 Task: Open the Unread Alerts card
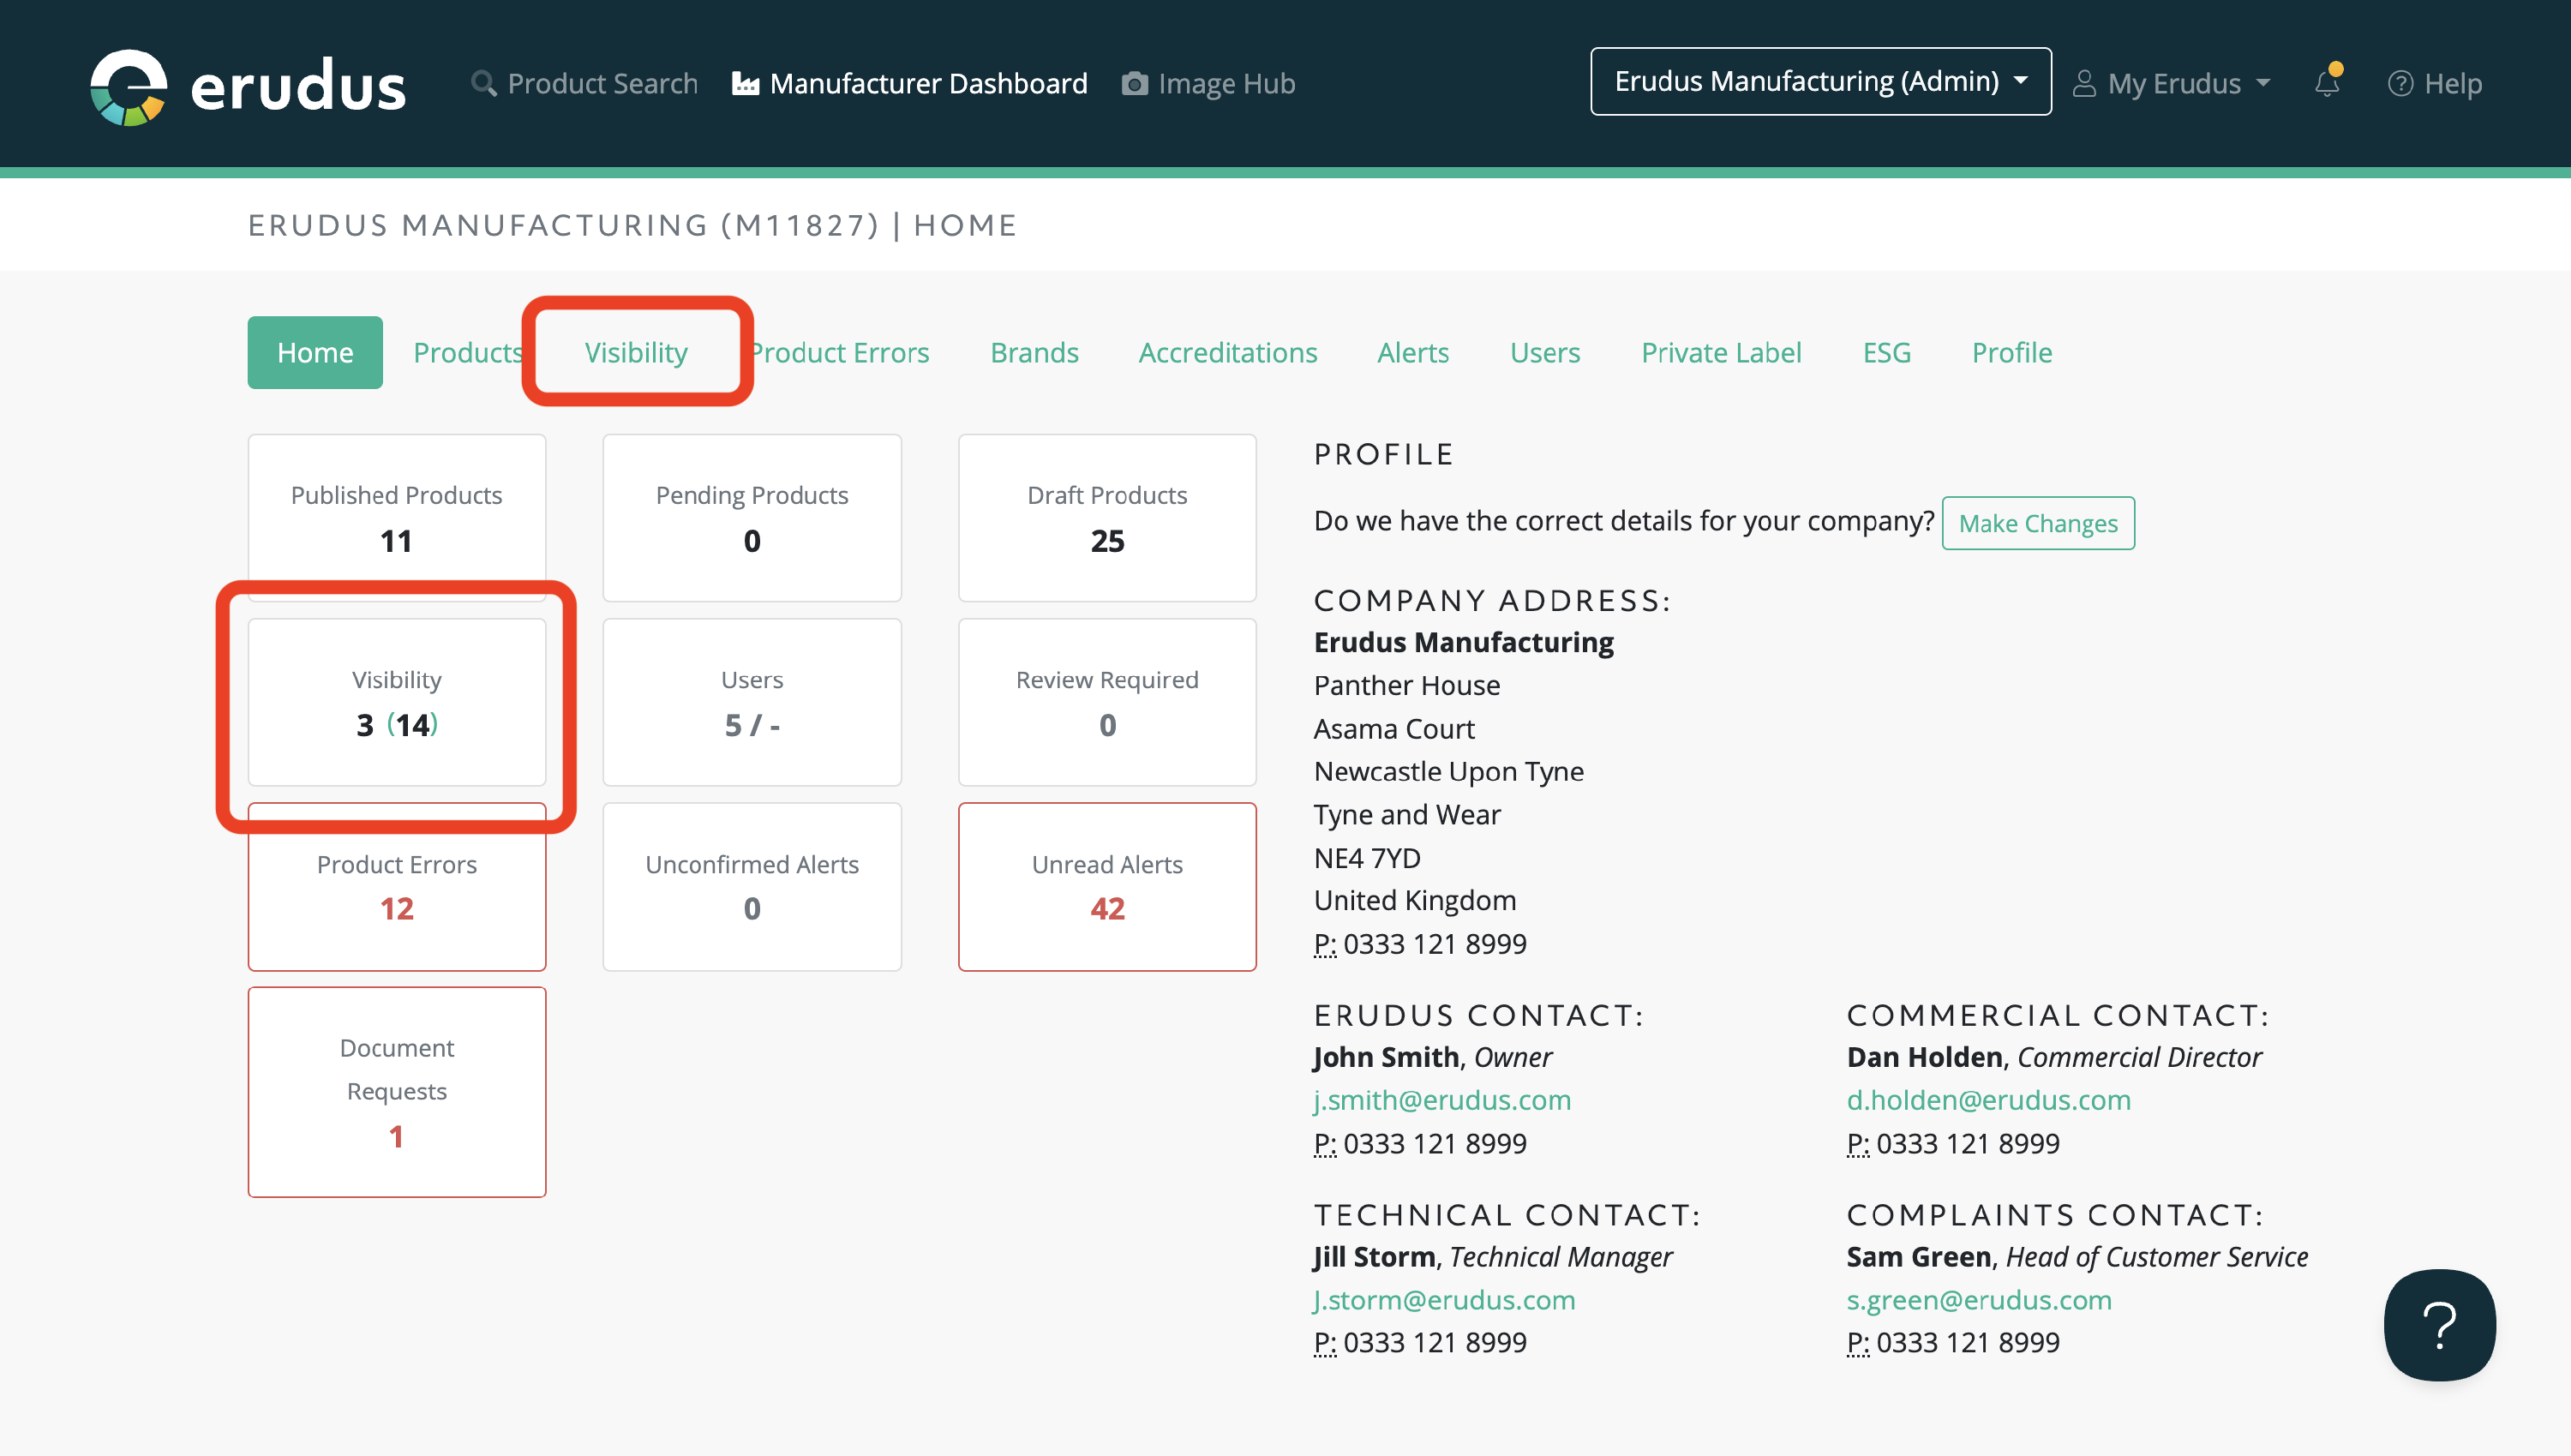pos(1106,886)
